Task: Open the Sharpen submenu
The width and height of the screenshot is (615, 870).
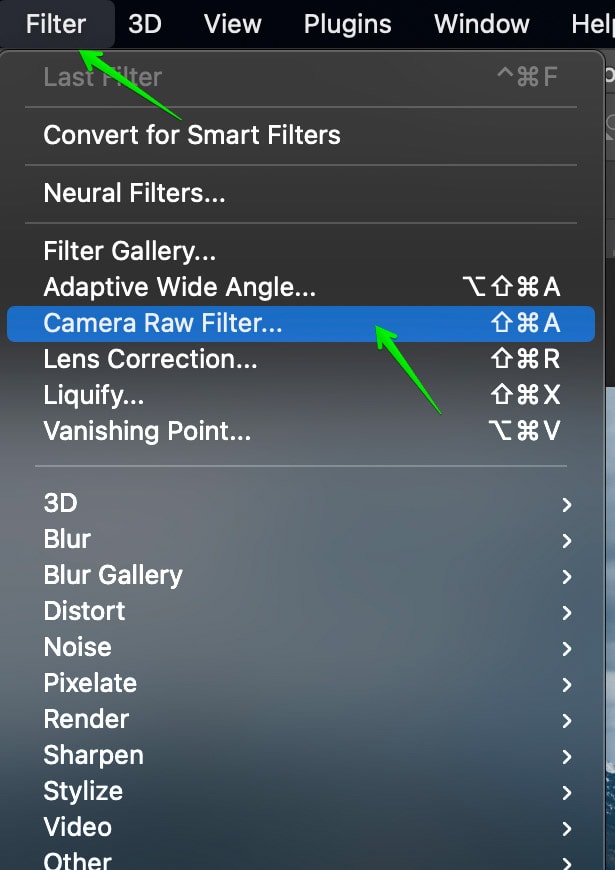Action: coord(301,756)
